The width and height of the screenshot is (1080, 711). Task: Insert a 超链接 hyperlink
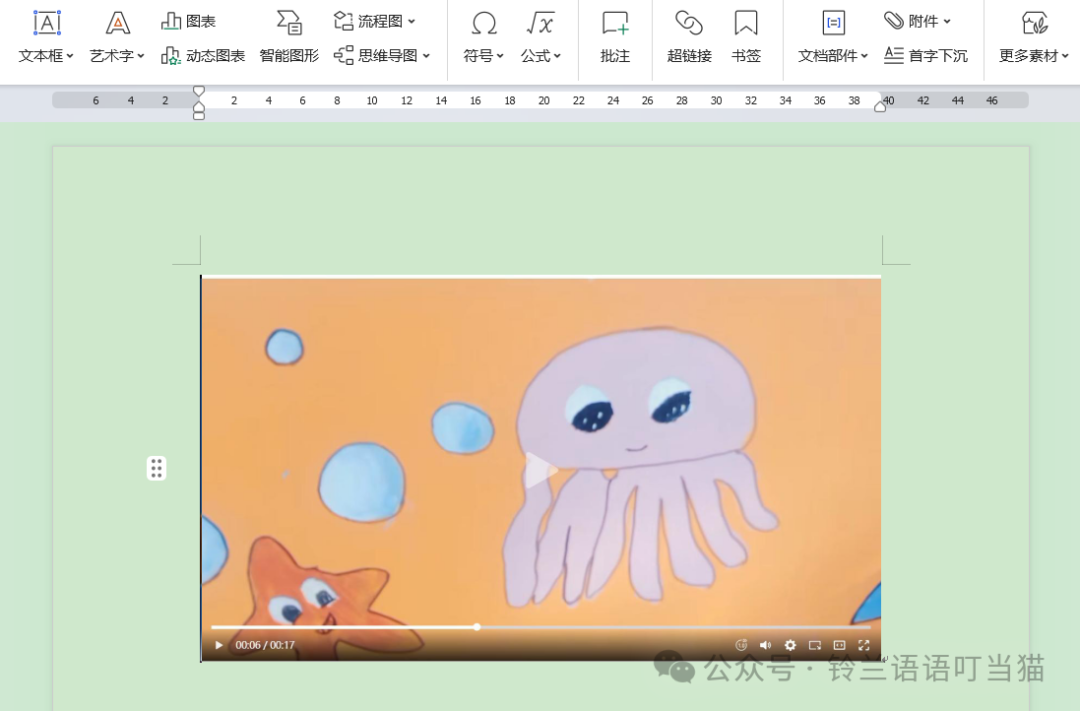tap(689, 37)
